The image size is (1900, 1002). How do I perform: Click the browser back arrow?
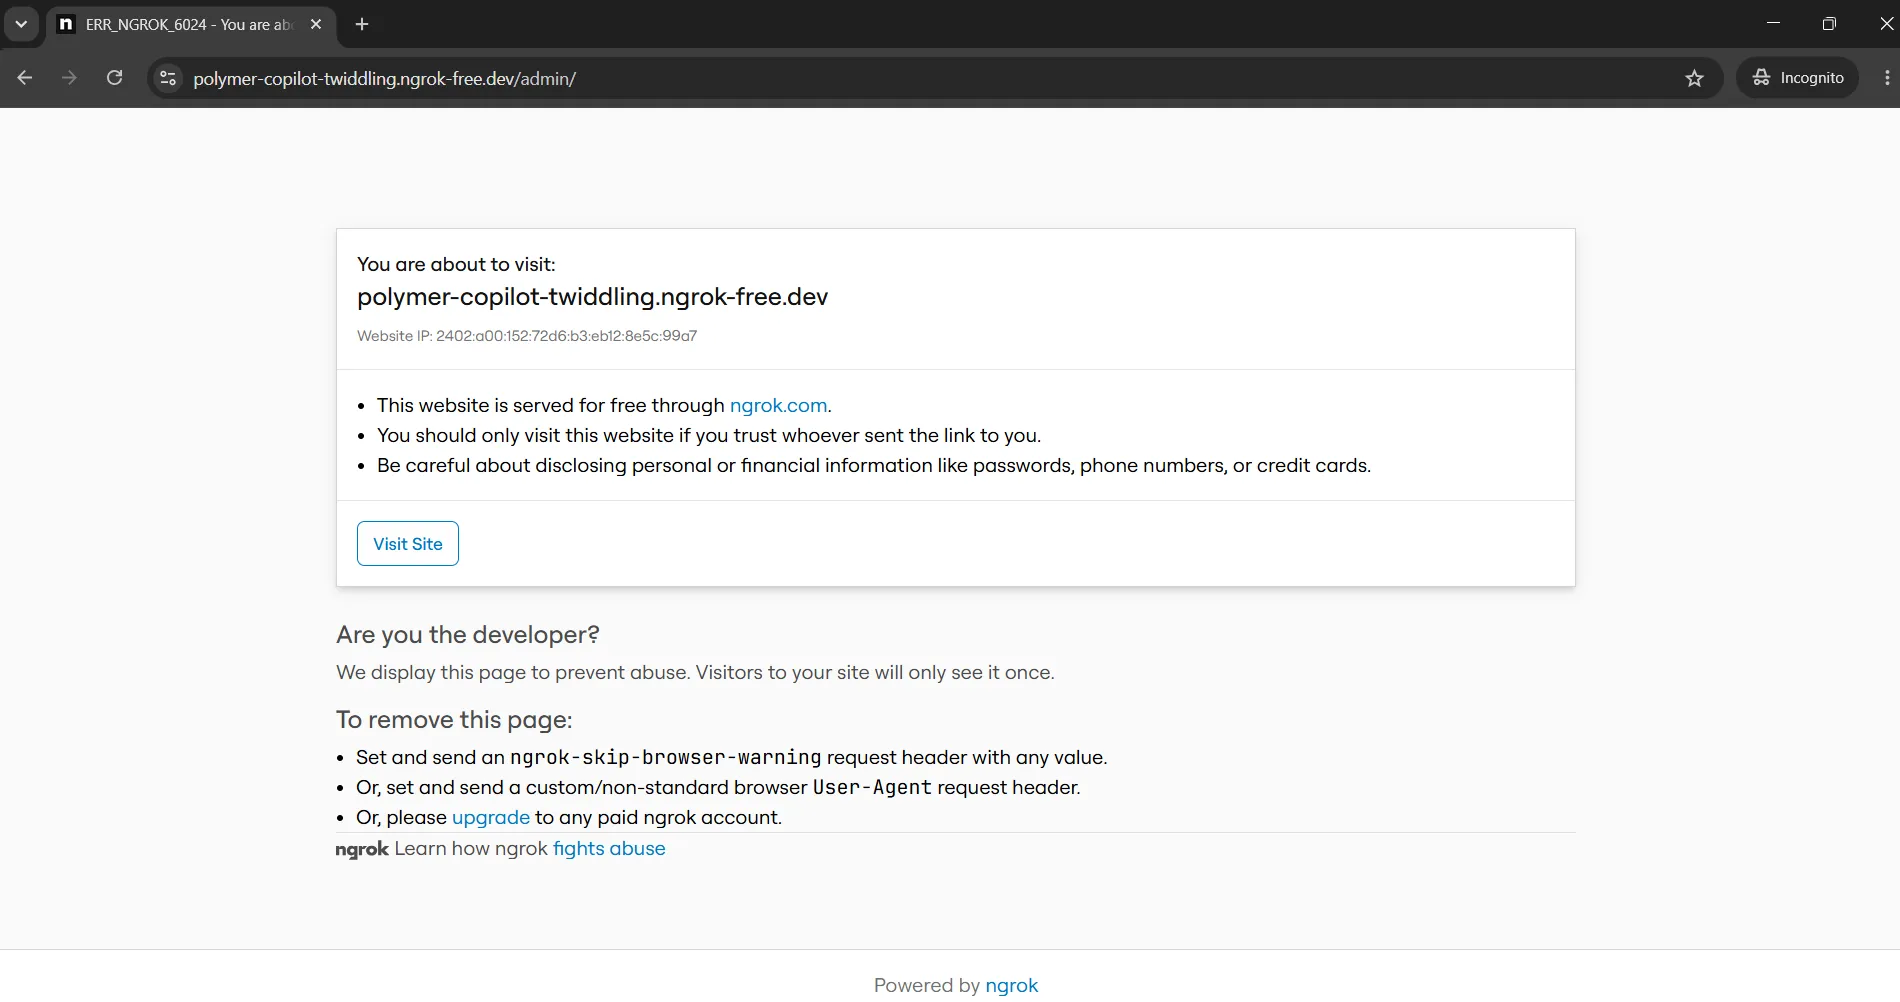tap(25, 78)
